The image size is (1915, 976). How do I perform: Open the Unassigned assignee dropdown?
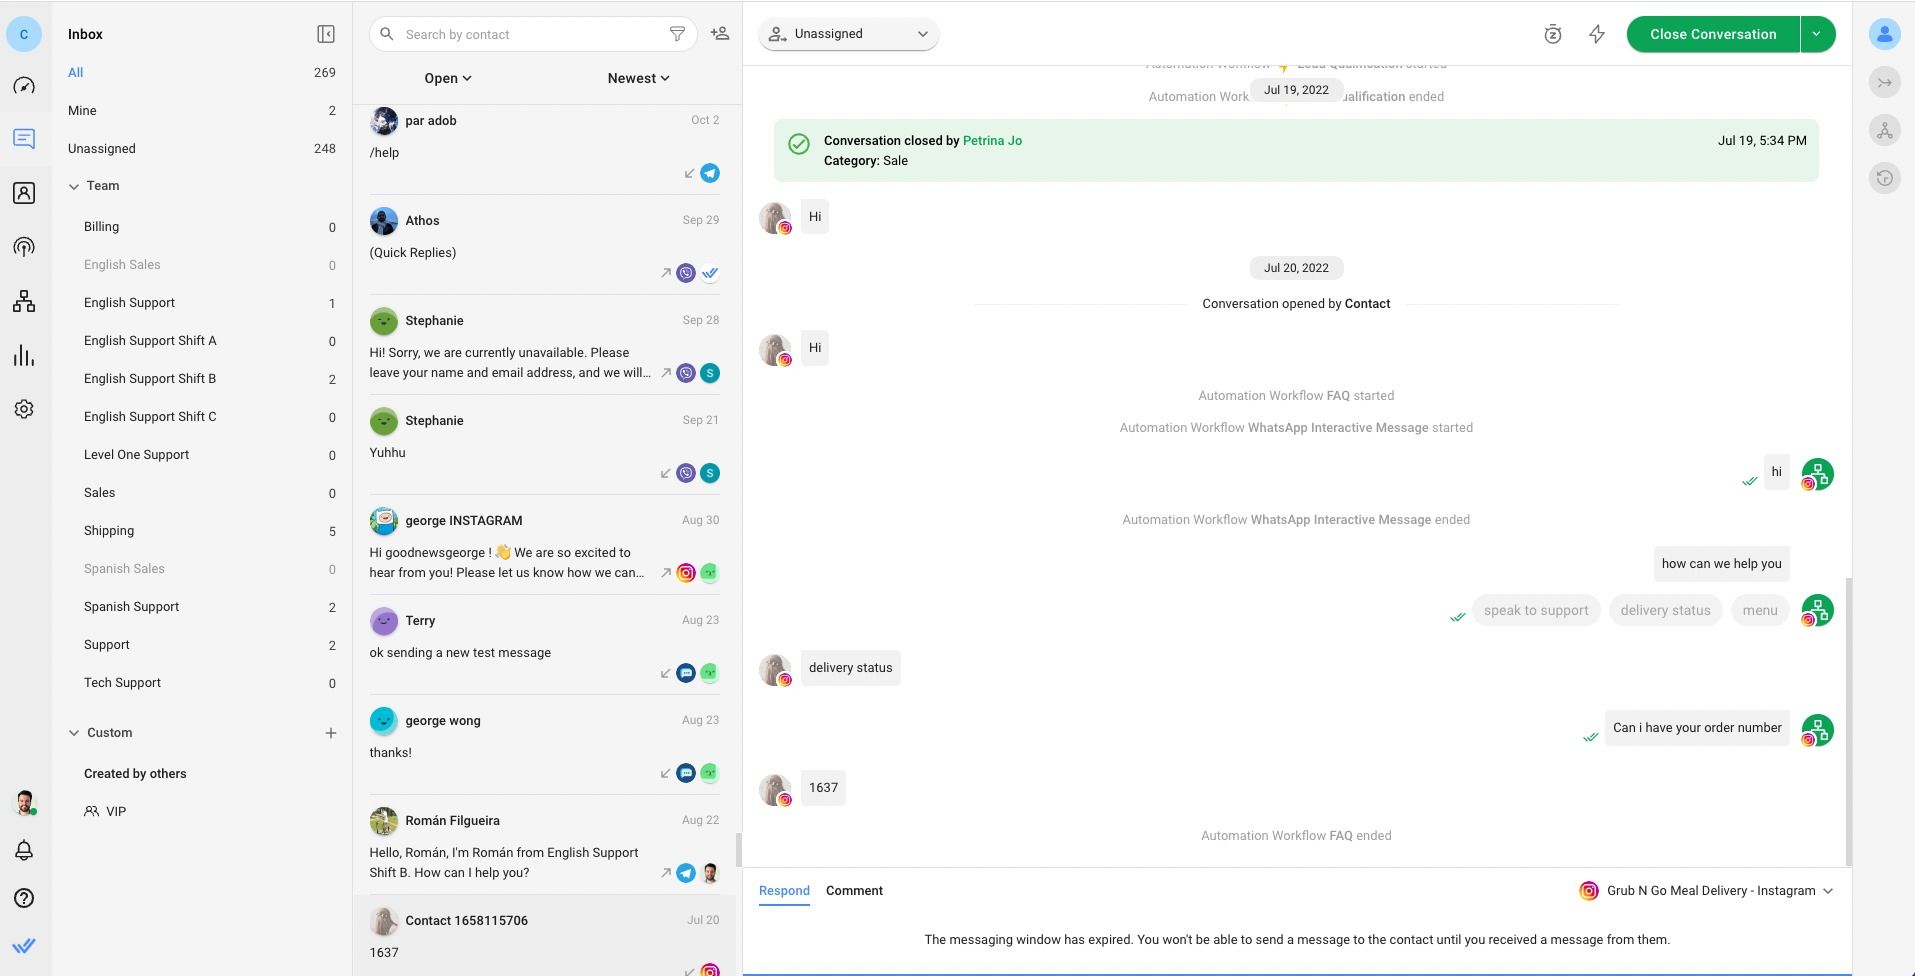point(848,33)
